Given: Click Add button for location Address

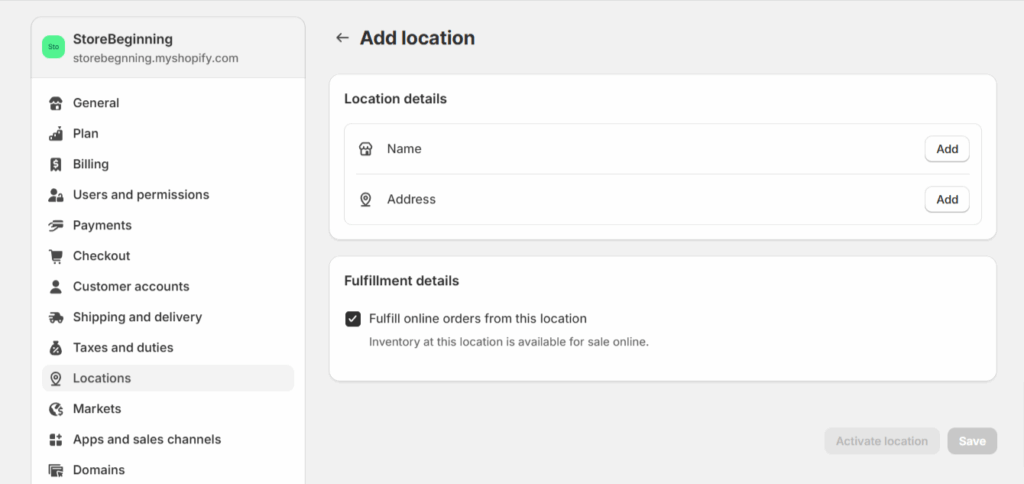Looking at the screenshot, I should (946, 199).
